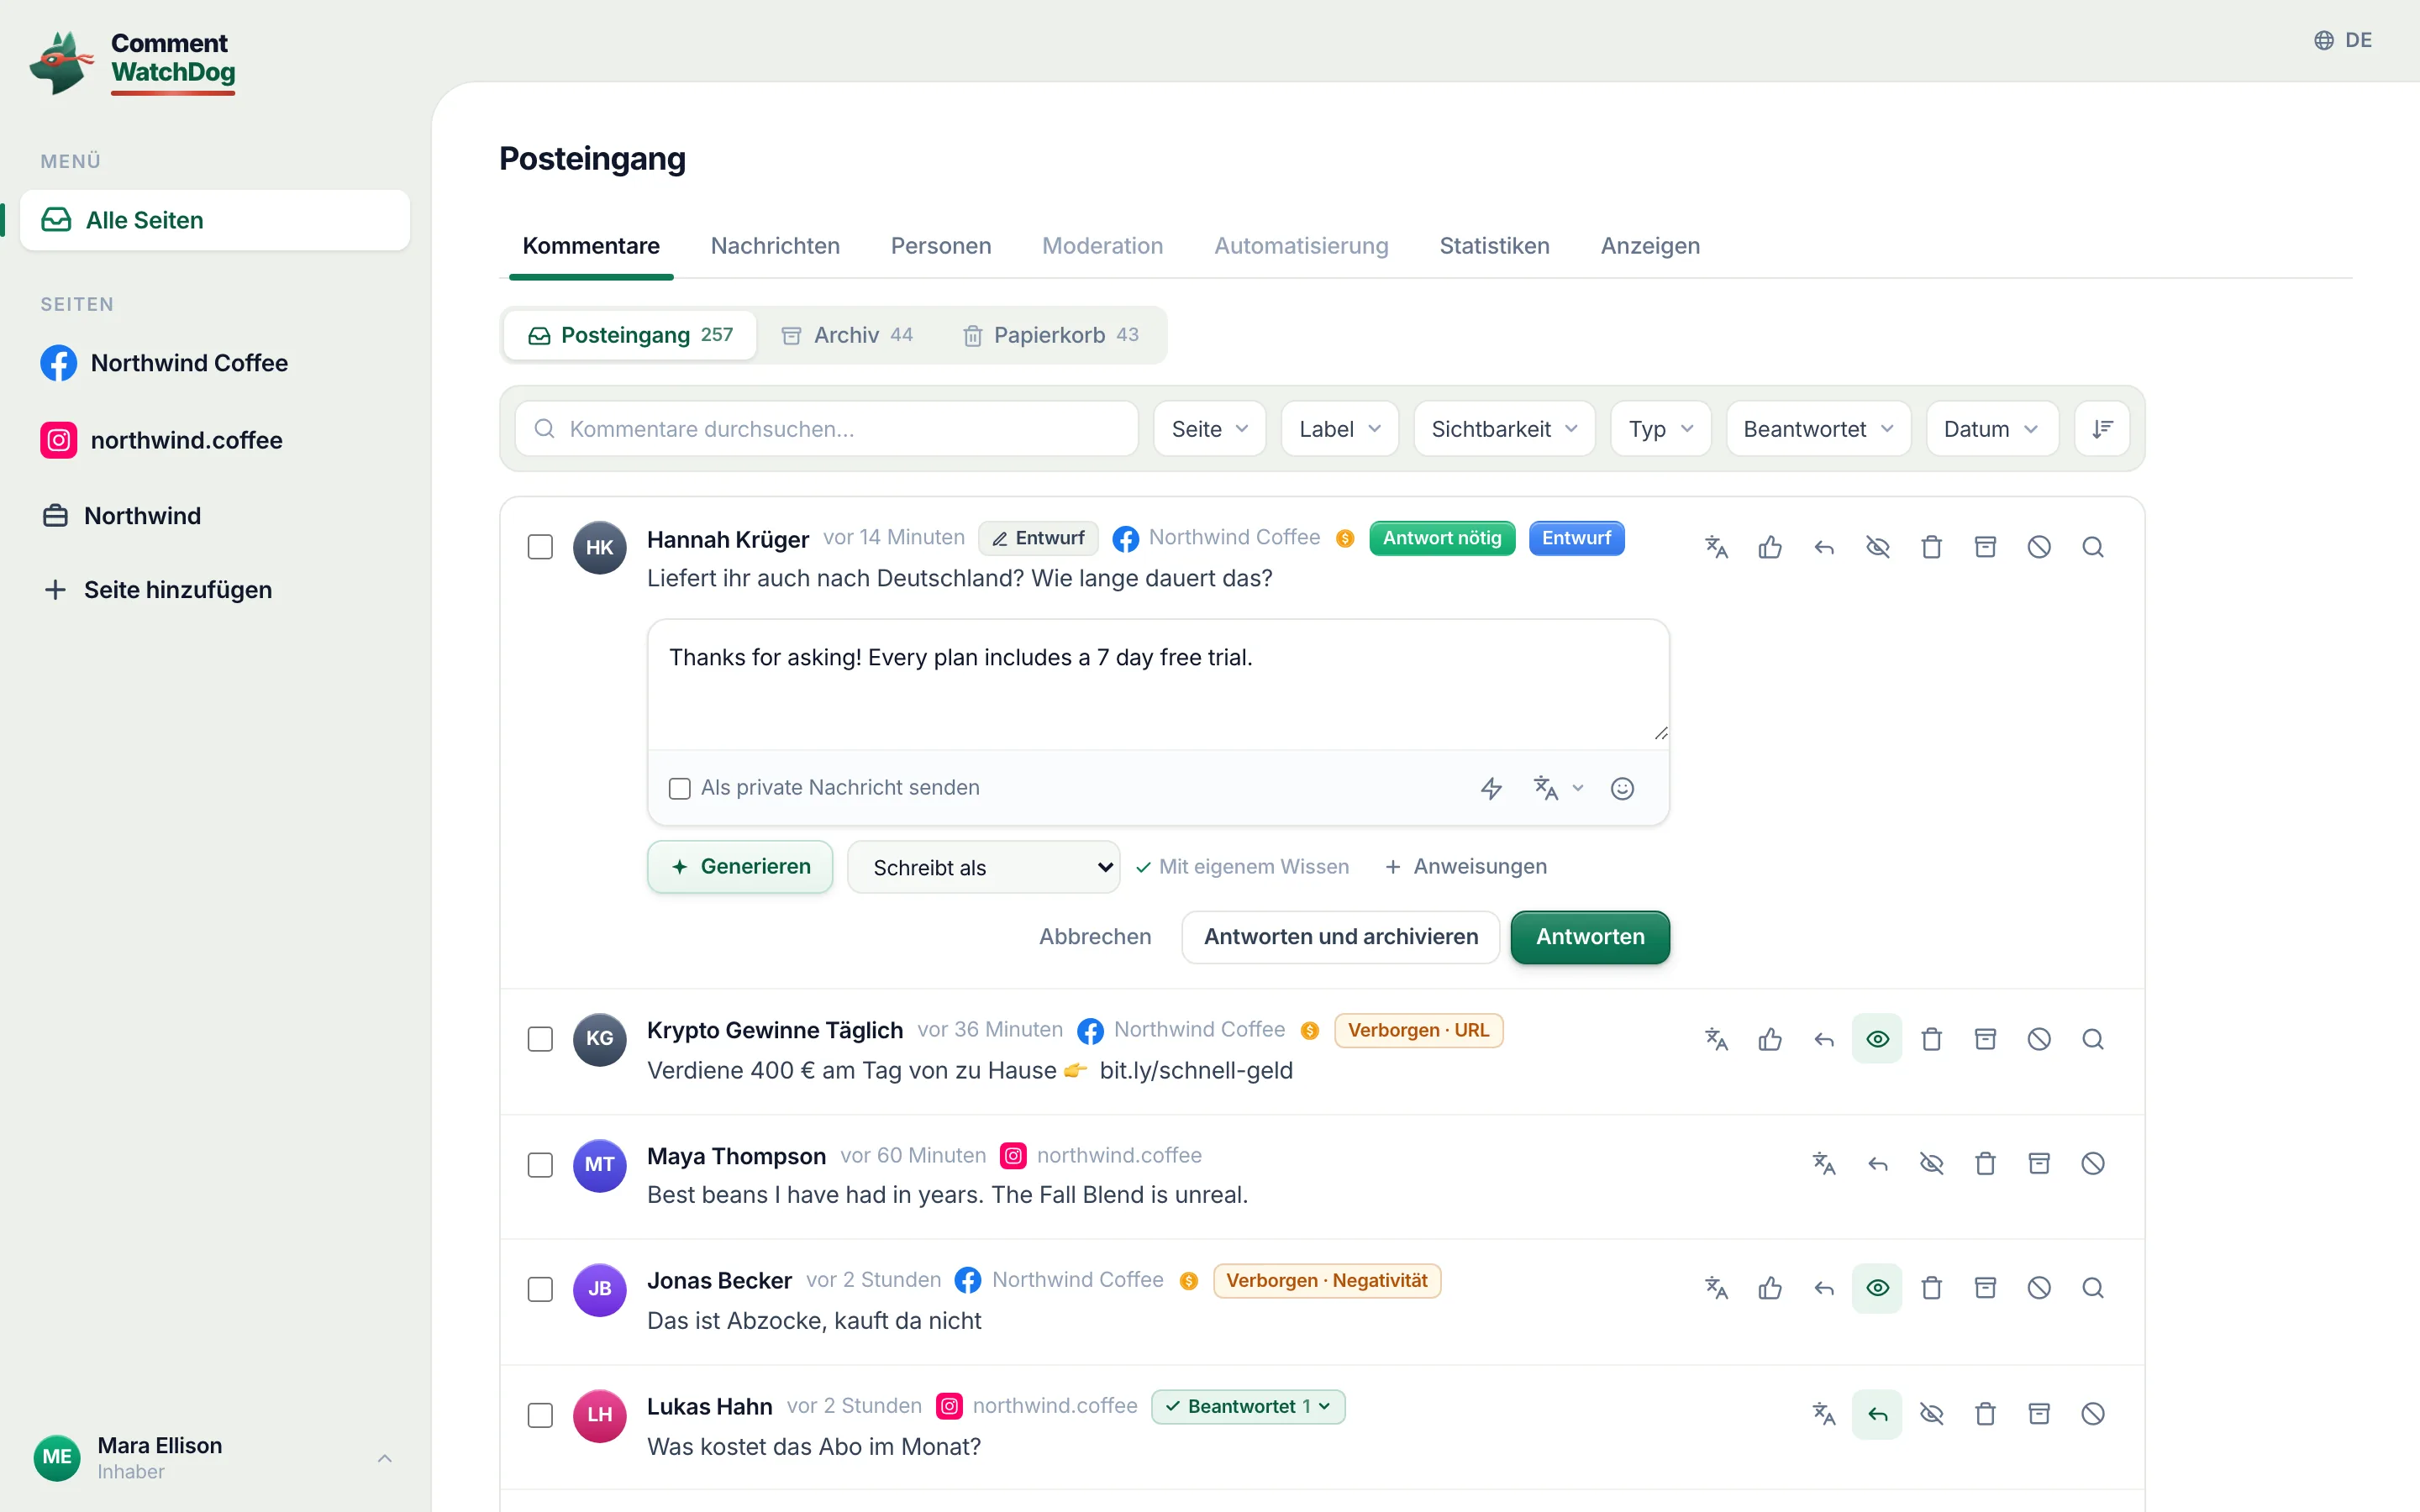Screen dimensions: 2420x1512
Task: Tick the Krypto Gewinne Täglich row checkbox
Action: tap(540, 1039)
